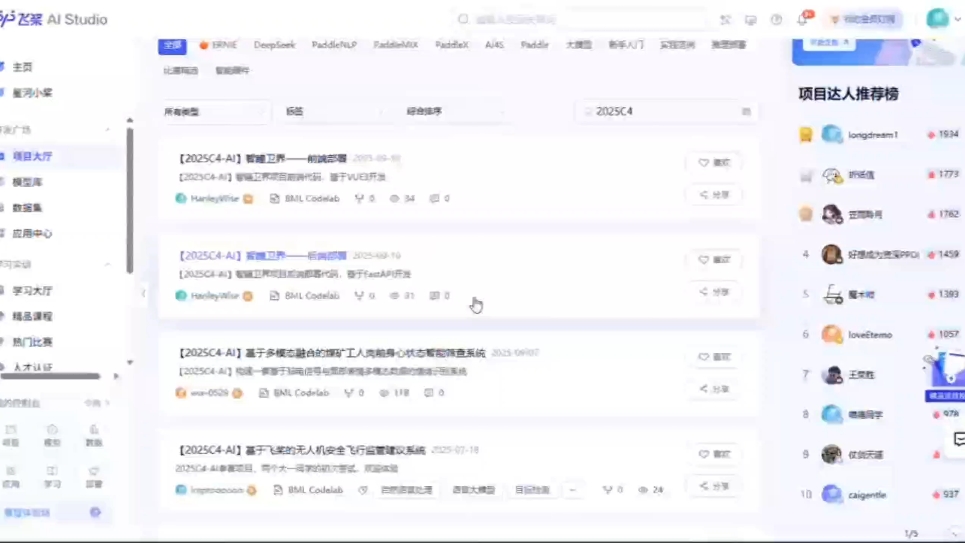Open the user avatar menu
The width and height of the screenshot is (965, 543).
(x=938, y=18)
